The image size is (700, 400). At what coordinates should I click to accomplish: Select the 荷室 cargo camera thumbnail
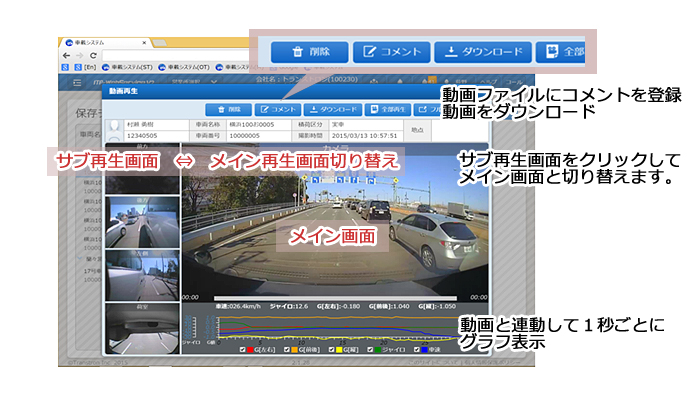[x=142, y=329]
